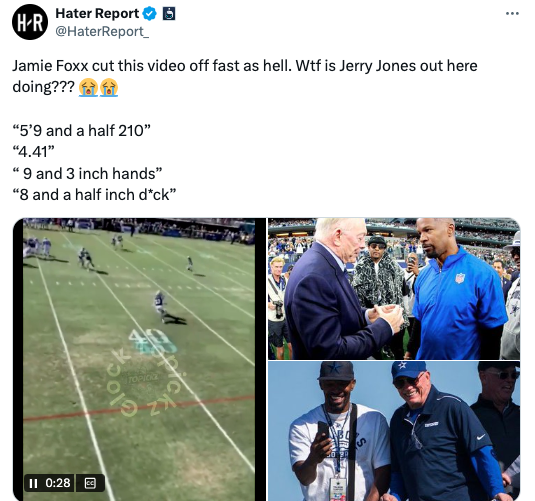Click the Hater Report profile avatar
Screen dimensions: 535x501
[x=30, y=22]
